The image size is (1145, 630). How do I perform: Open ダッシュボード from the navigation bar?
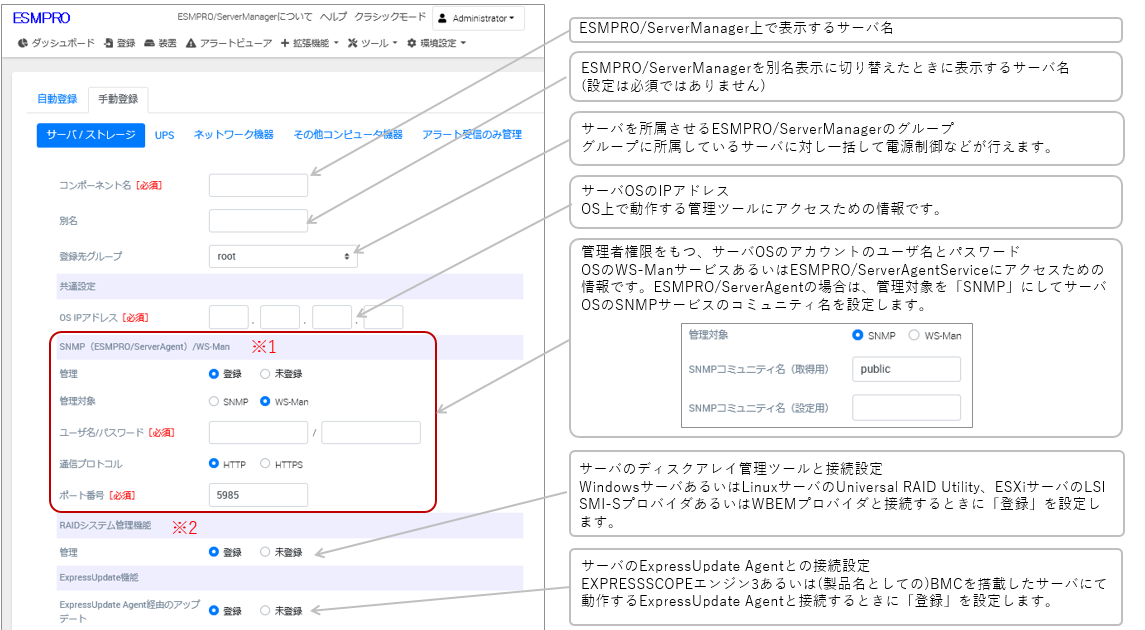point(56,43)
